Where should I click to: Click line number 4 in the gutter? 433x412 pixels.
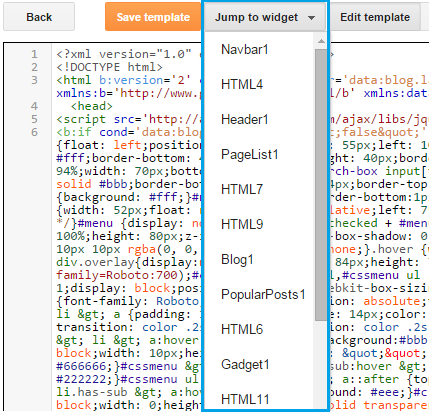pos(34,106)
